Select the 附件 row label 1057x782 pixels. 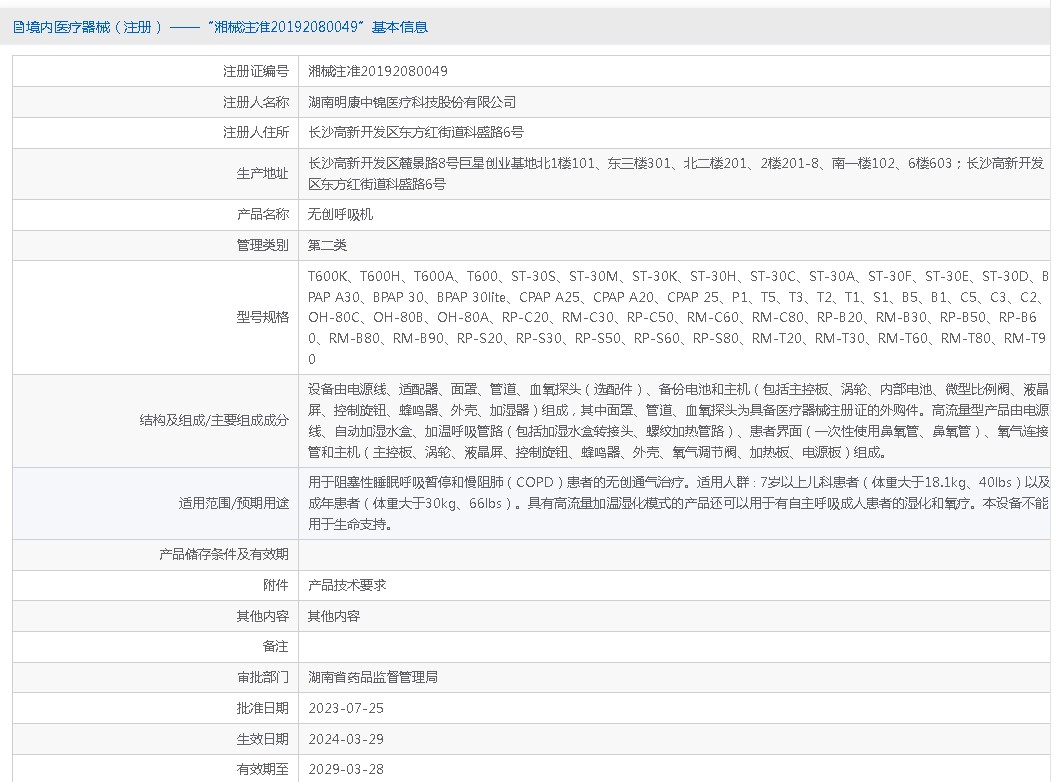pyautogui.click(x=276, y=585)
